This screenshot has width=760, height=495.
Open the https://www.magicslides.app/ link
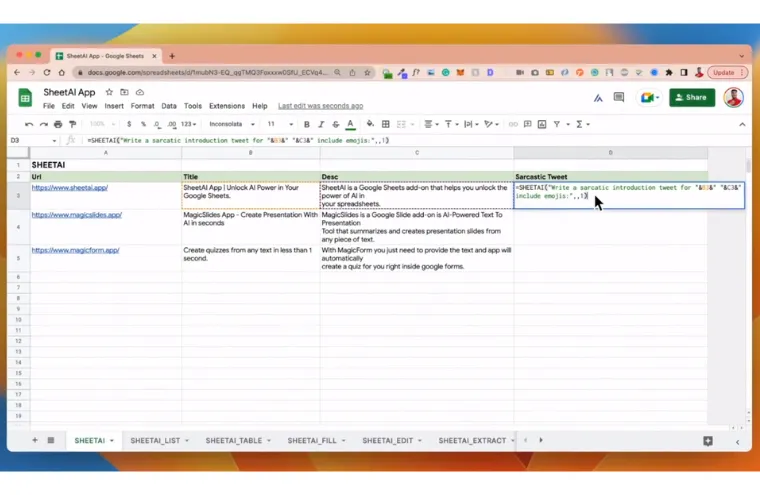(77, 215)
